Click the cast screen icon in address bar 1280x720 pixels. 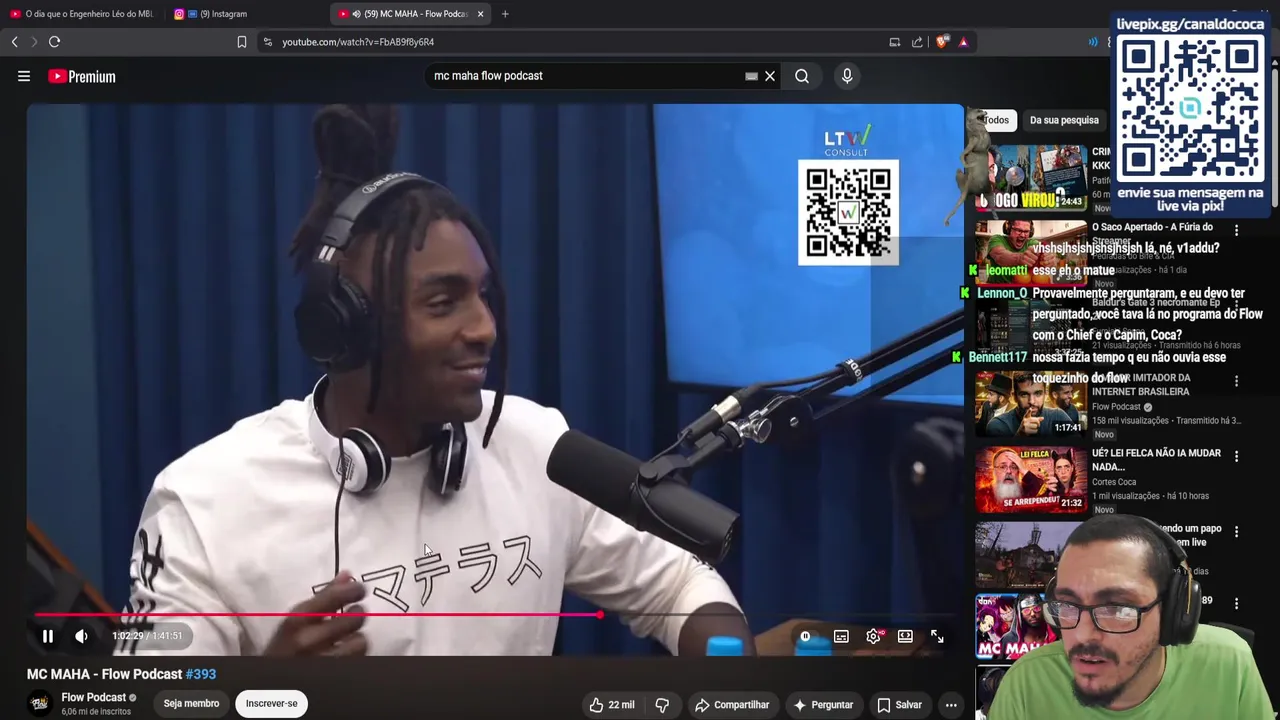click(894, 42)
